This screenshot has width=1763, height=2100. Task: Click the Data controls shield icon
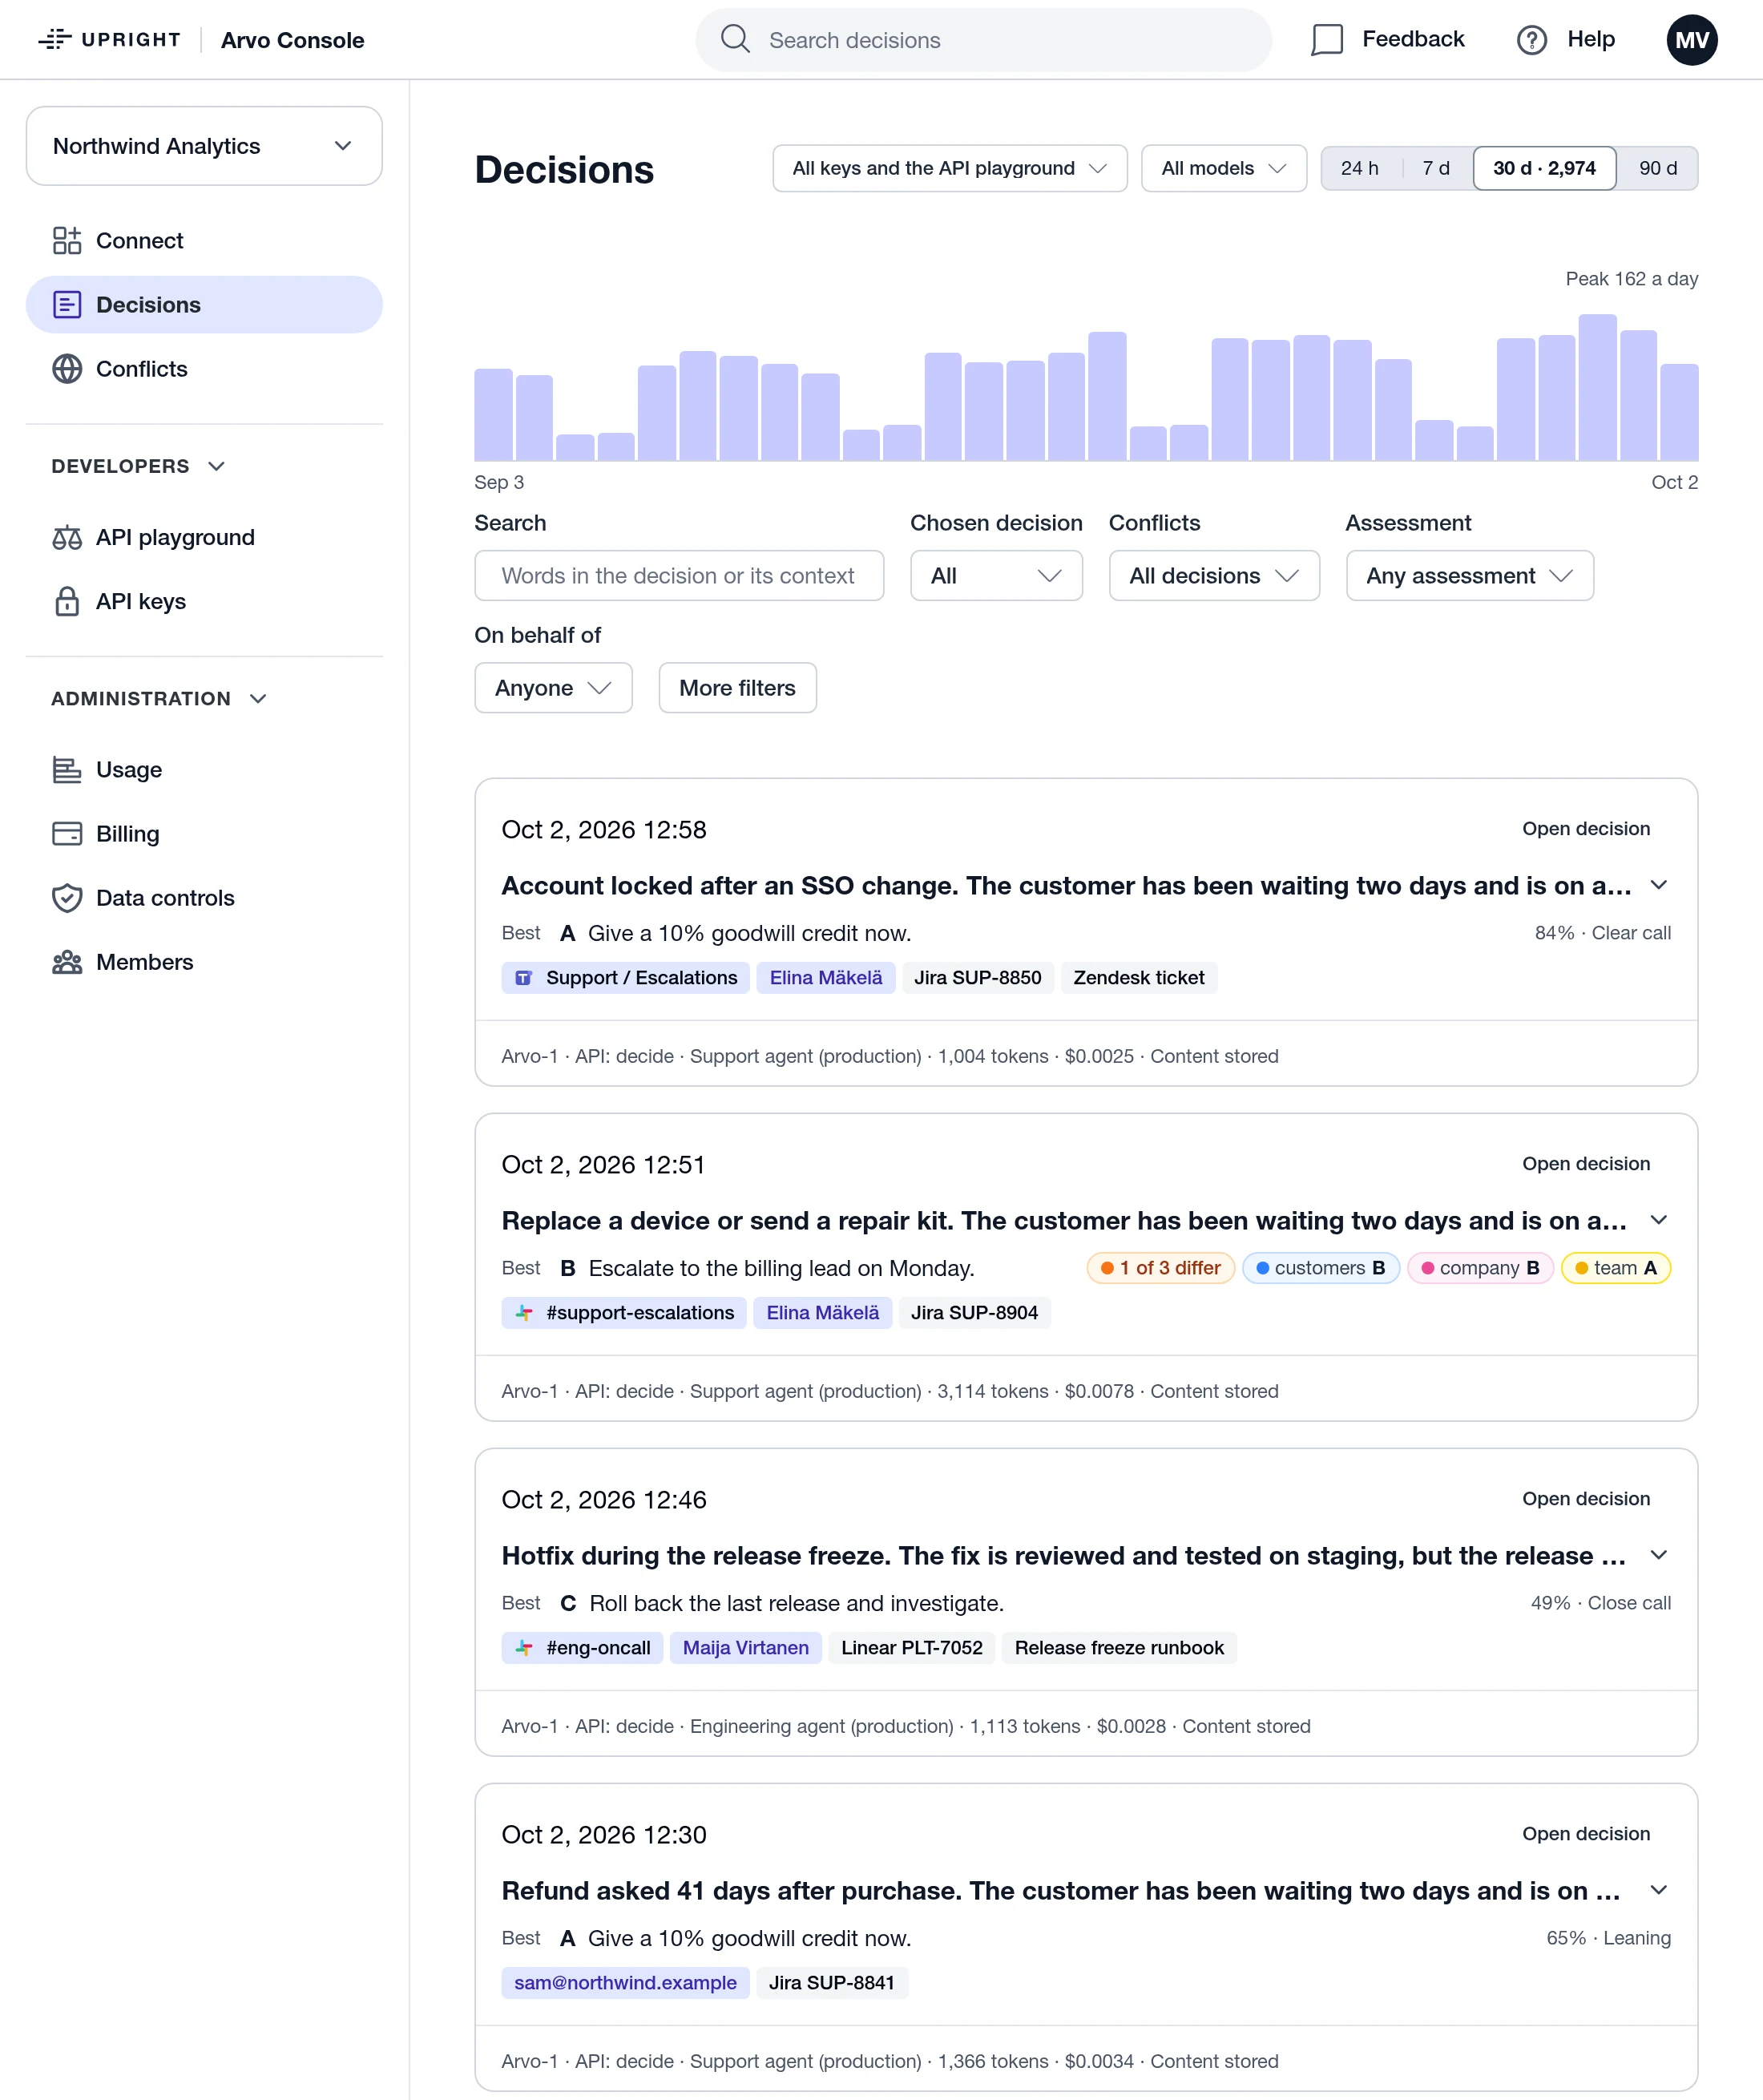tap(67, 897)
